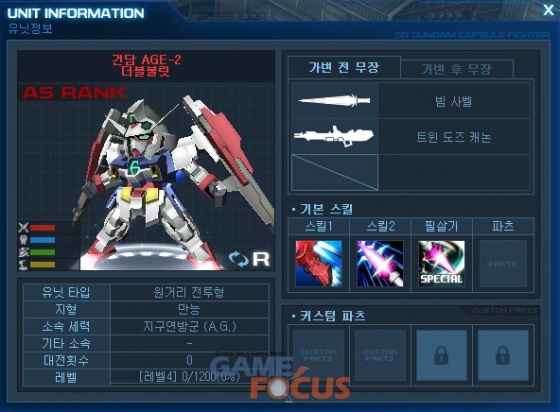This screenshot has height=412, width=560.
Task: Click the beam saber weapon icon
Action: (335, 101)
